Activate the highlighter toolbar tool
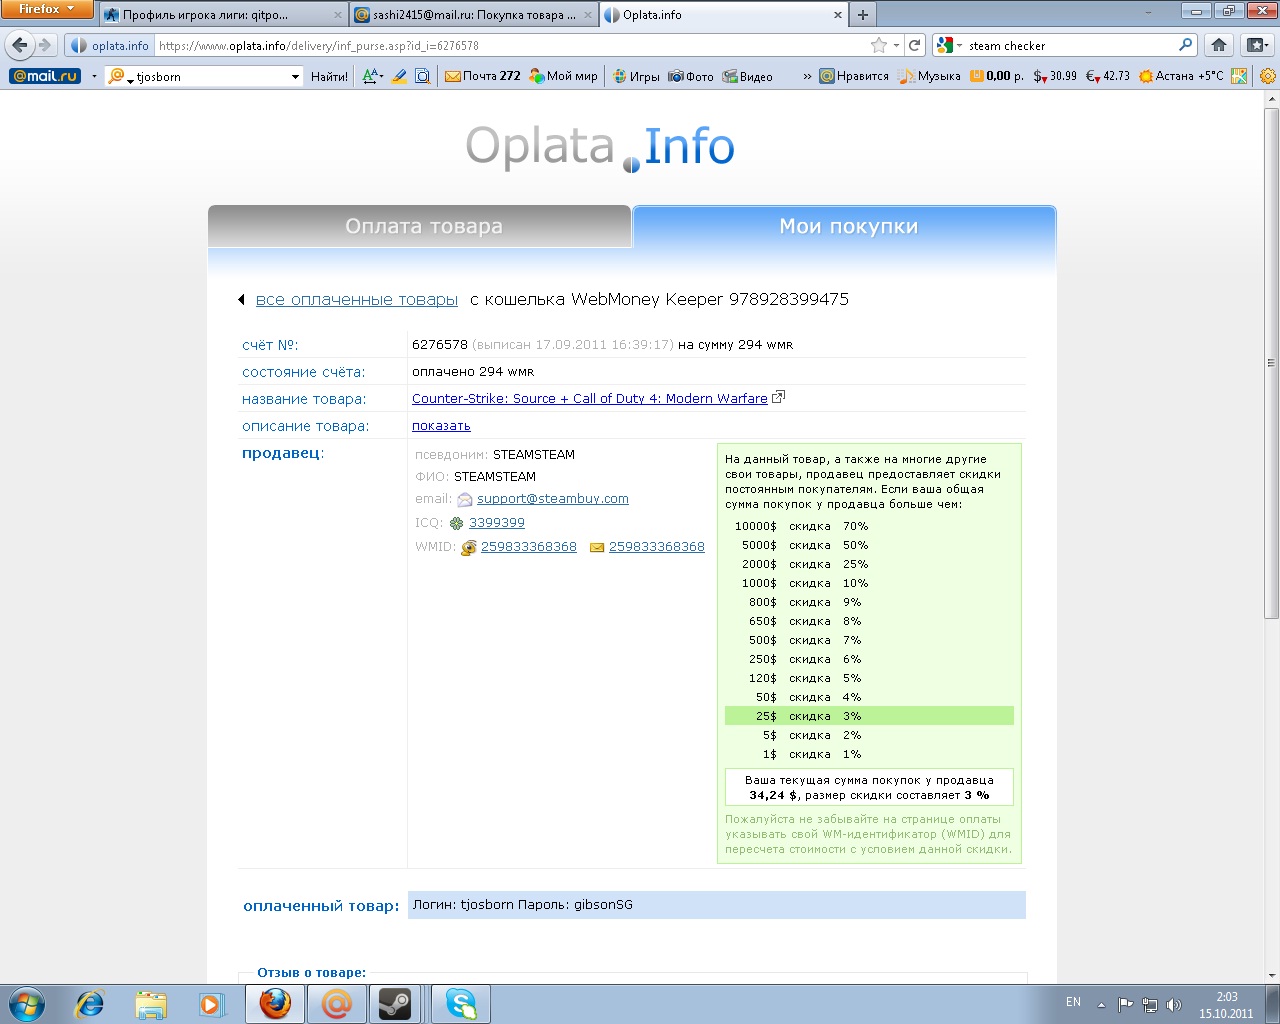Screen dimensions: 1280x1024 [x=399, y=76]
